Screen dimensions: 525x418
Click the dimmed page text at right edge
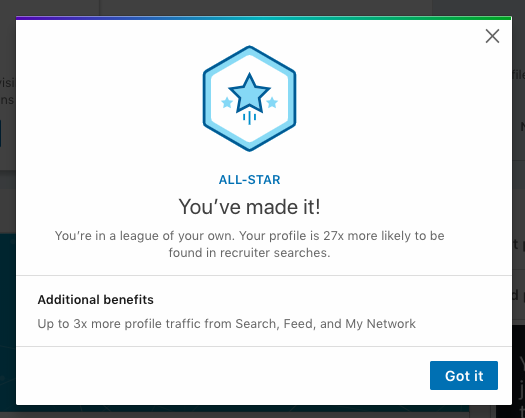[x=518, y=75]
